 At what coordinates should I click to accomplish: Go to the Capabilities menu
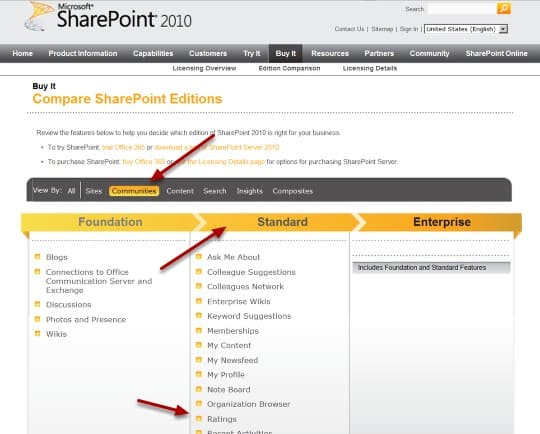tap(153, 53)
